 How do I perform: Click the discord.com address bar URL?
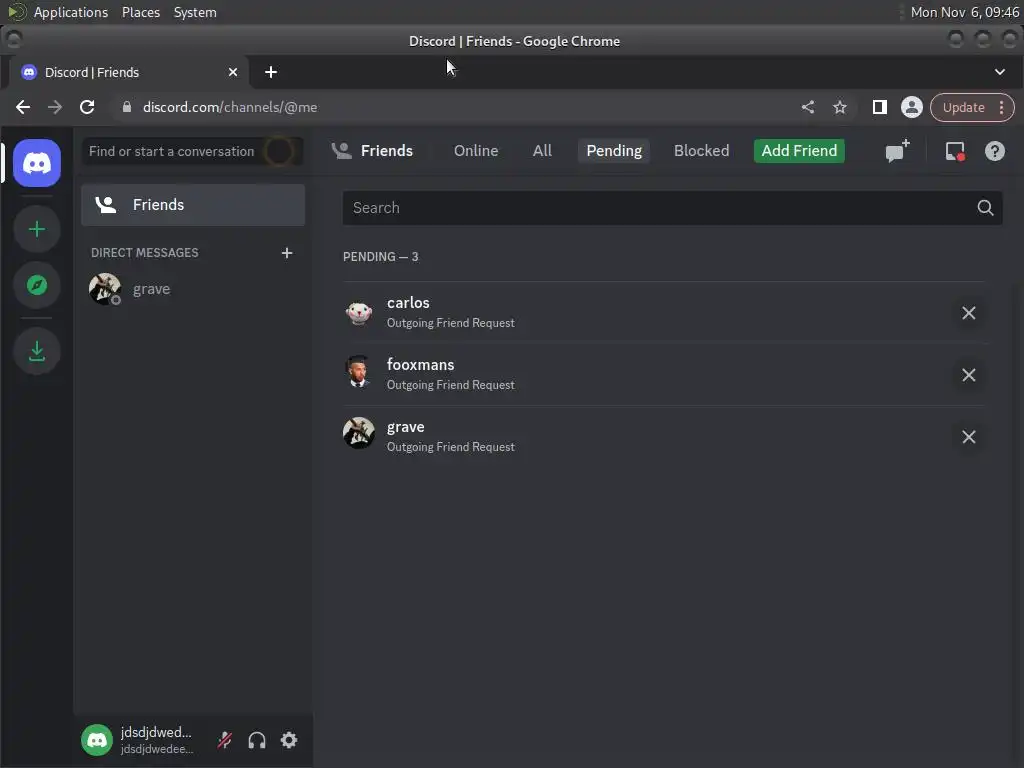pos(230,107)
